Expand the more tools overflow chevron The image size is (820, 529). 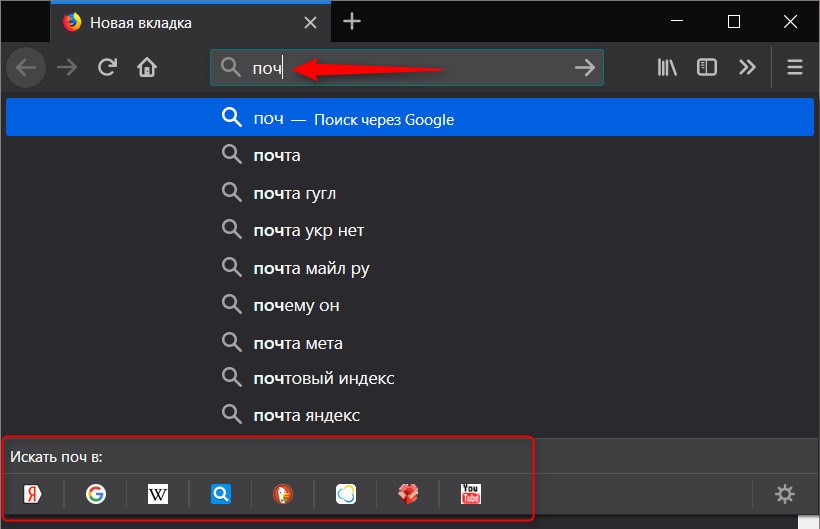(x=747, y=67)
